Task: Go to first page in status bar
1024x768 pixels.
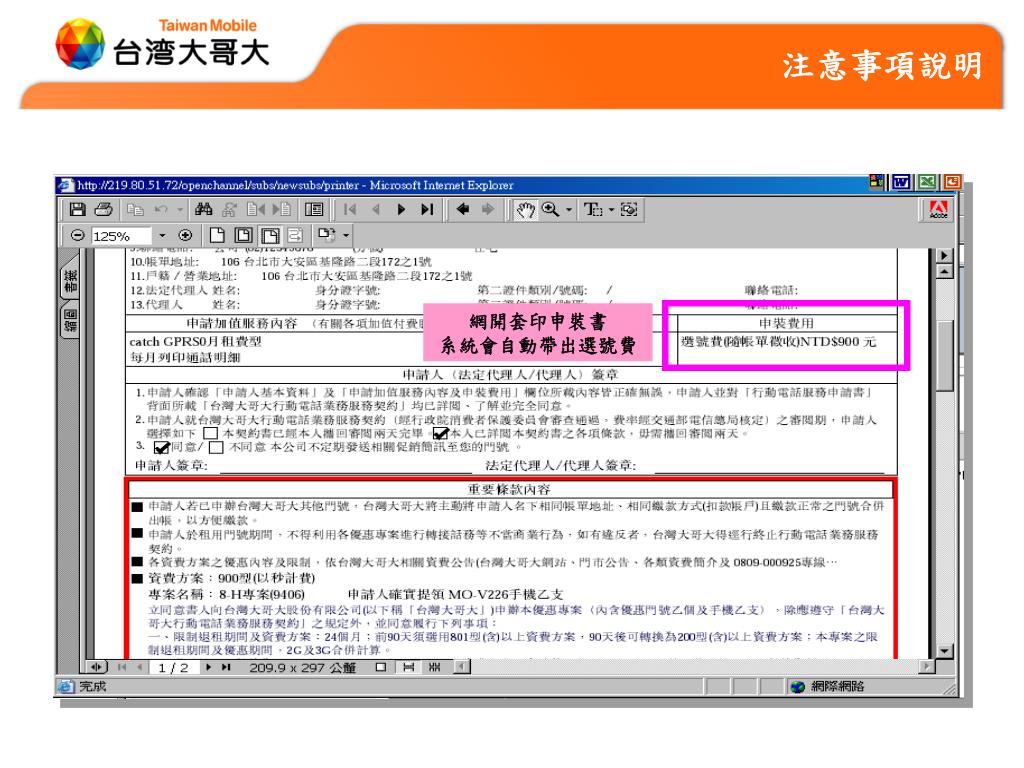Action: click(x=122, y=667)
